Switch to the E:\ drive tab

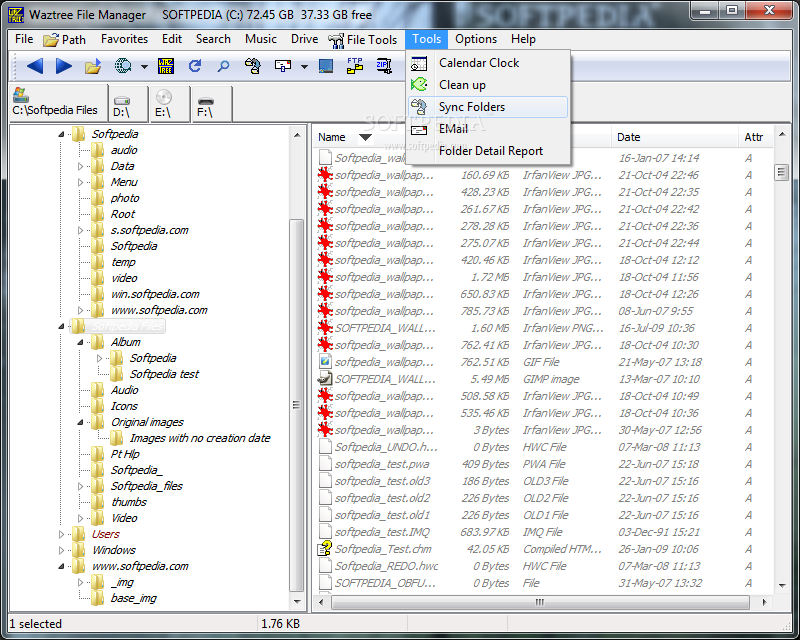tap(170, 104)
